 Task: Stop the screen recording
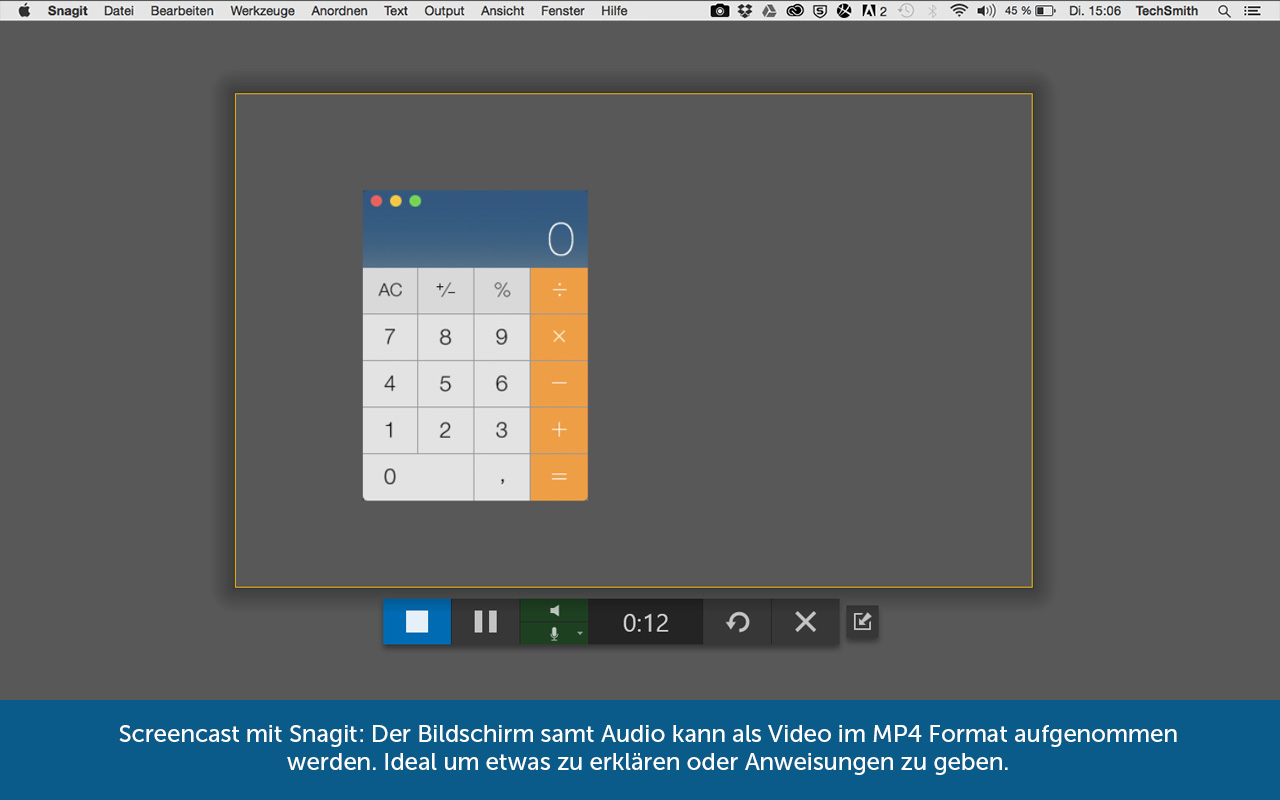tap(417, 622)
